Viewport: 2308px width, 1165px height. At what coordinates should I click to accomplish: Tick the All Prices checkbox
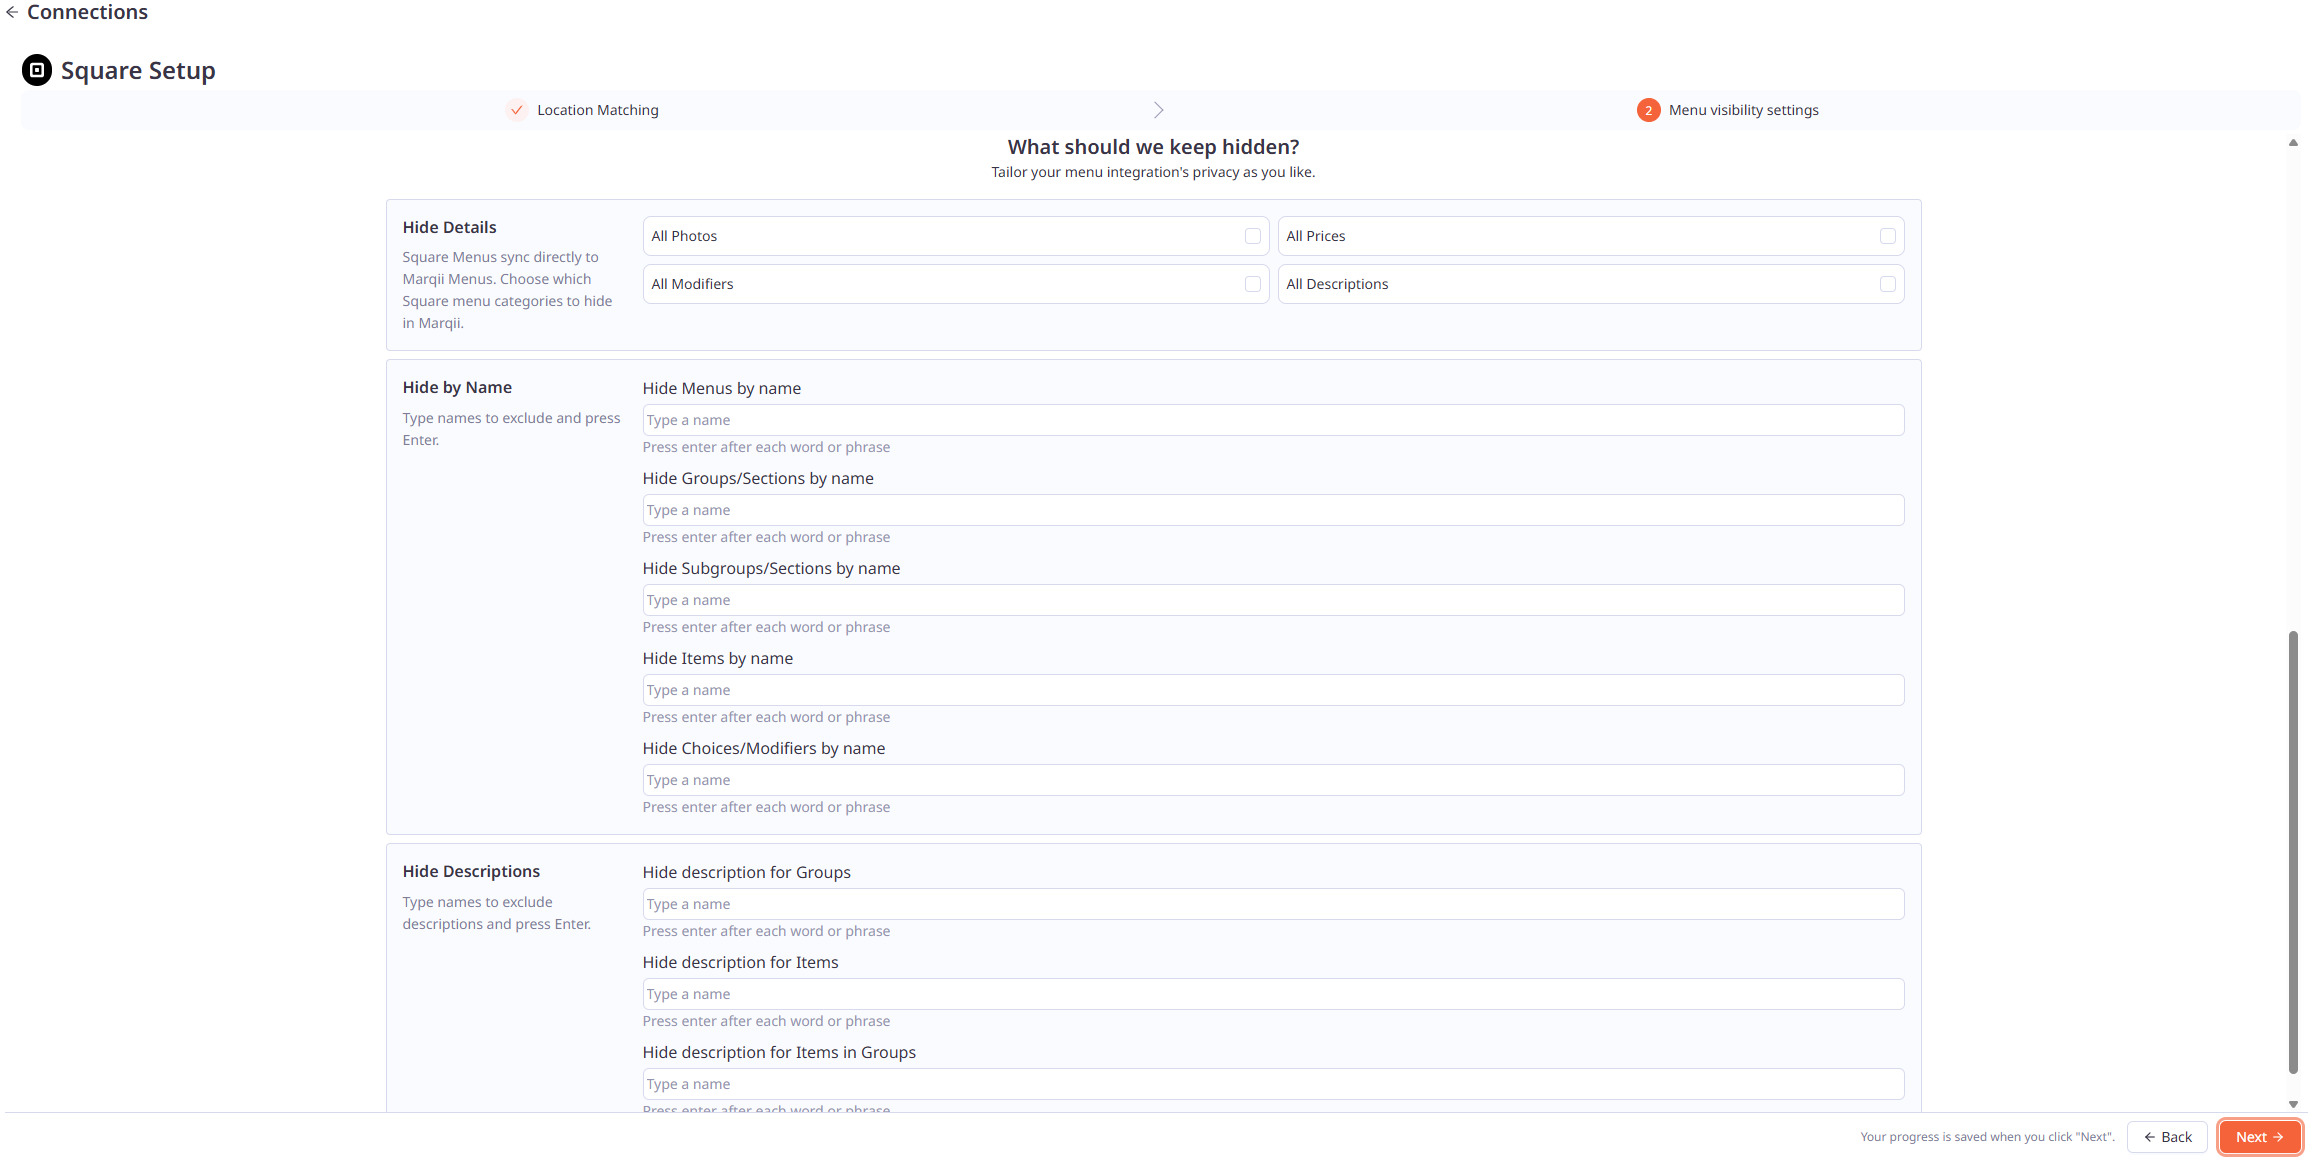[x=1887, y=236]
